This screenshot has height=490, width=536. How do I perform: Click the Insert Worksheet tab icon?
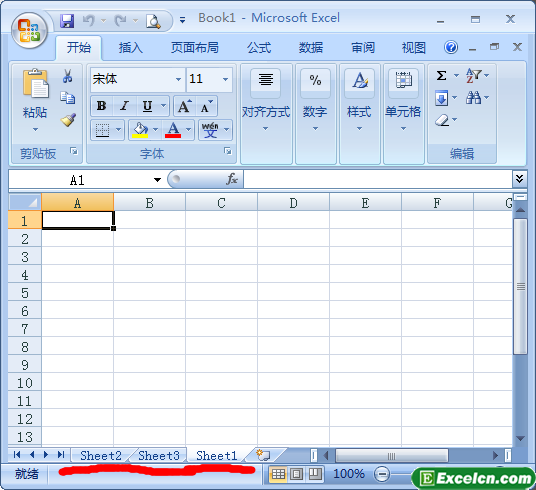coord(263,455)
